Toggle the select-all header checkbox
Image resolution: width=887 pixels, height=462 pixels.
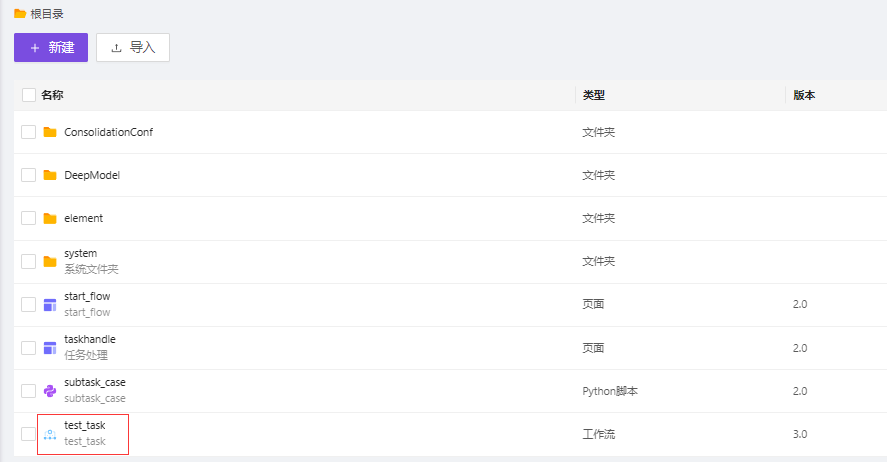[x=29, y=95]
